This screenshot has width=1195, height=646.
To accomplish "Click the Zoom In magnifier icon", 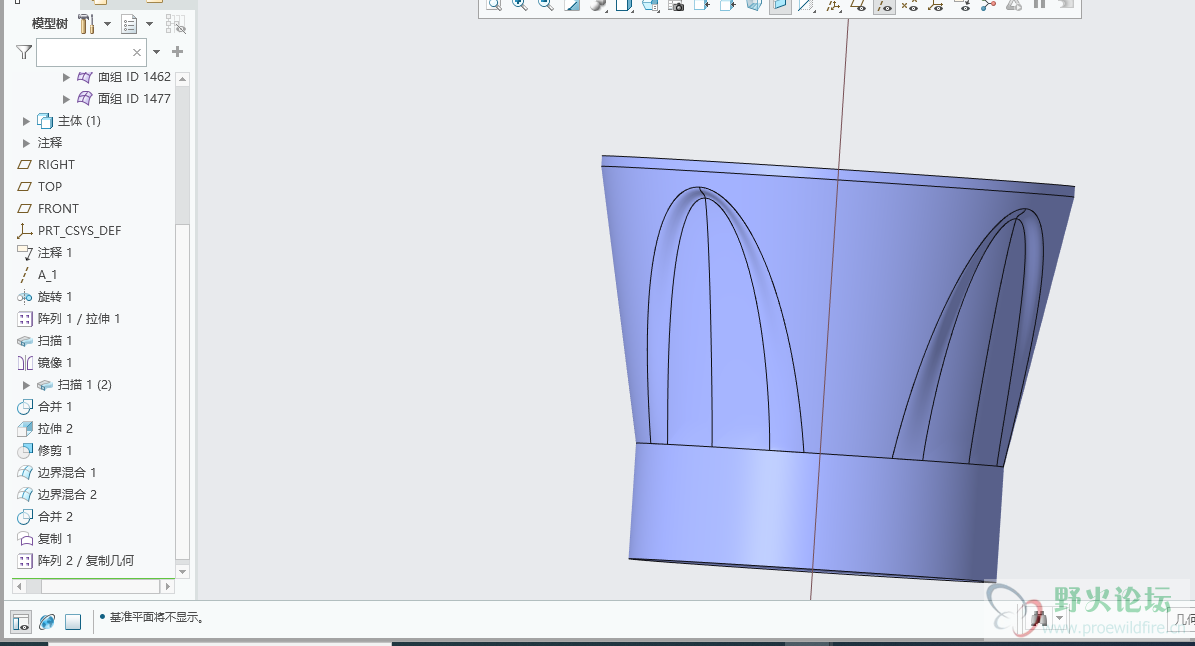I will [520, 5].
